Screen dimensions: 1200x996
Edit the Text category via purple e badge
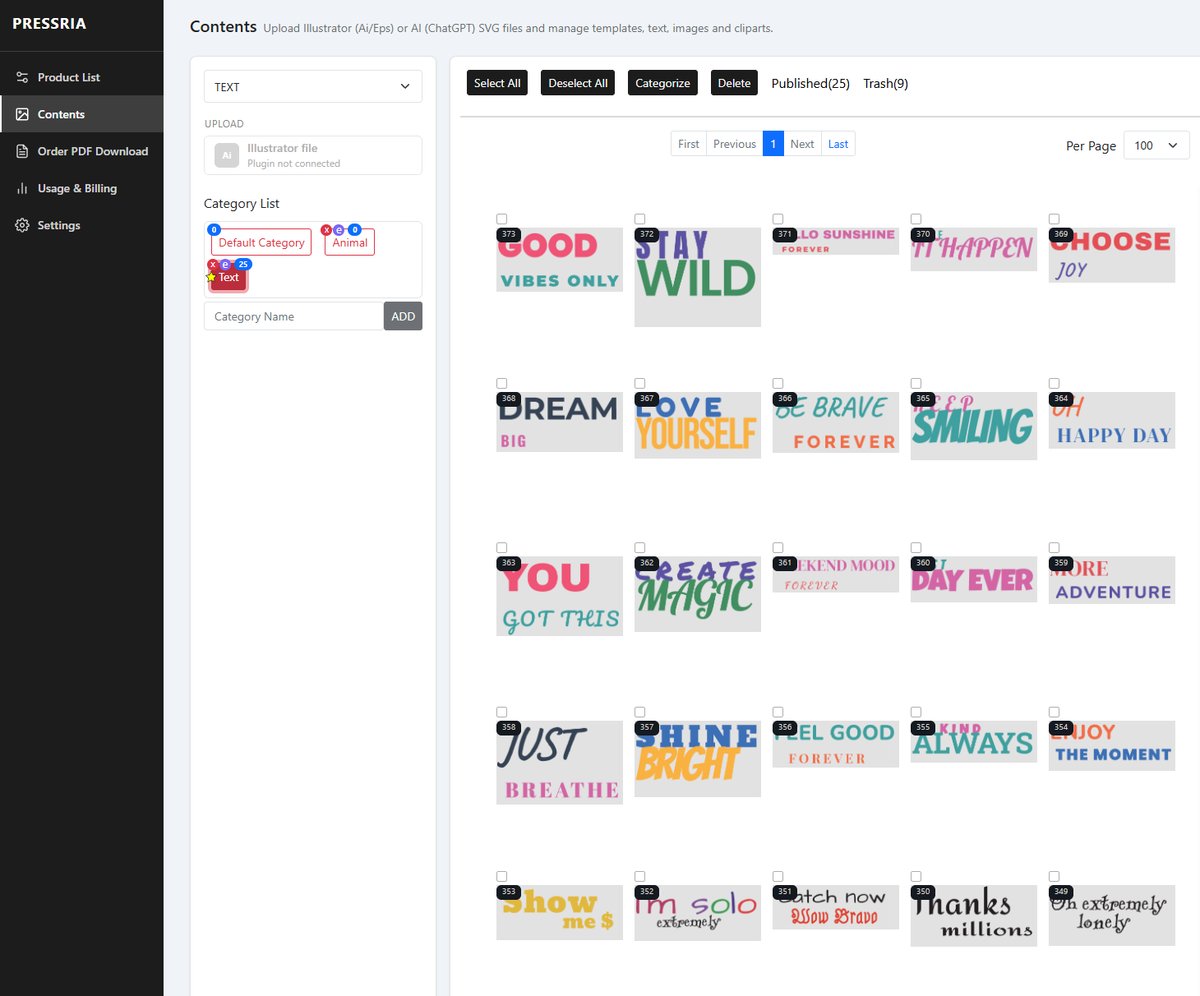(x=225, y=265)
